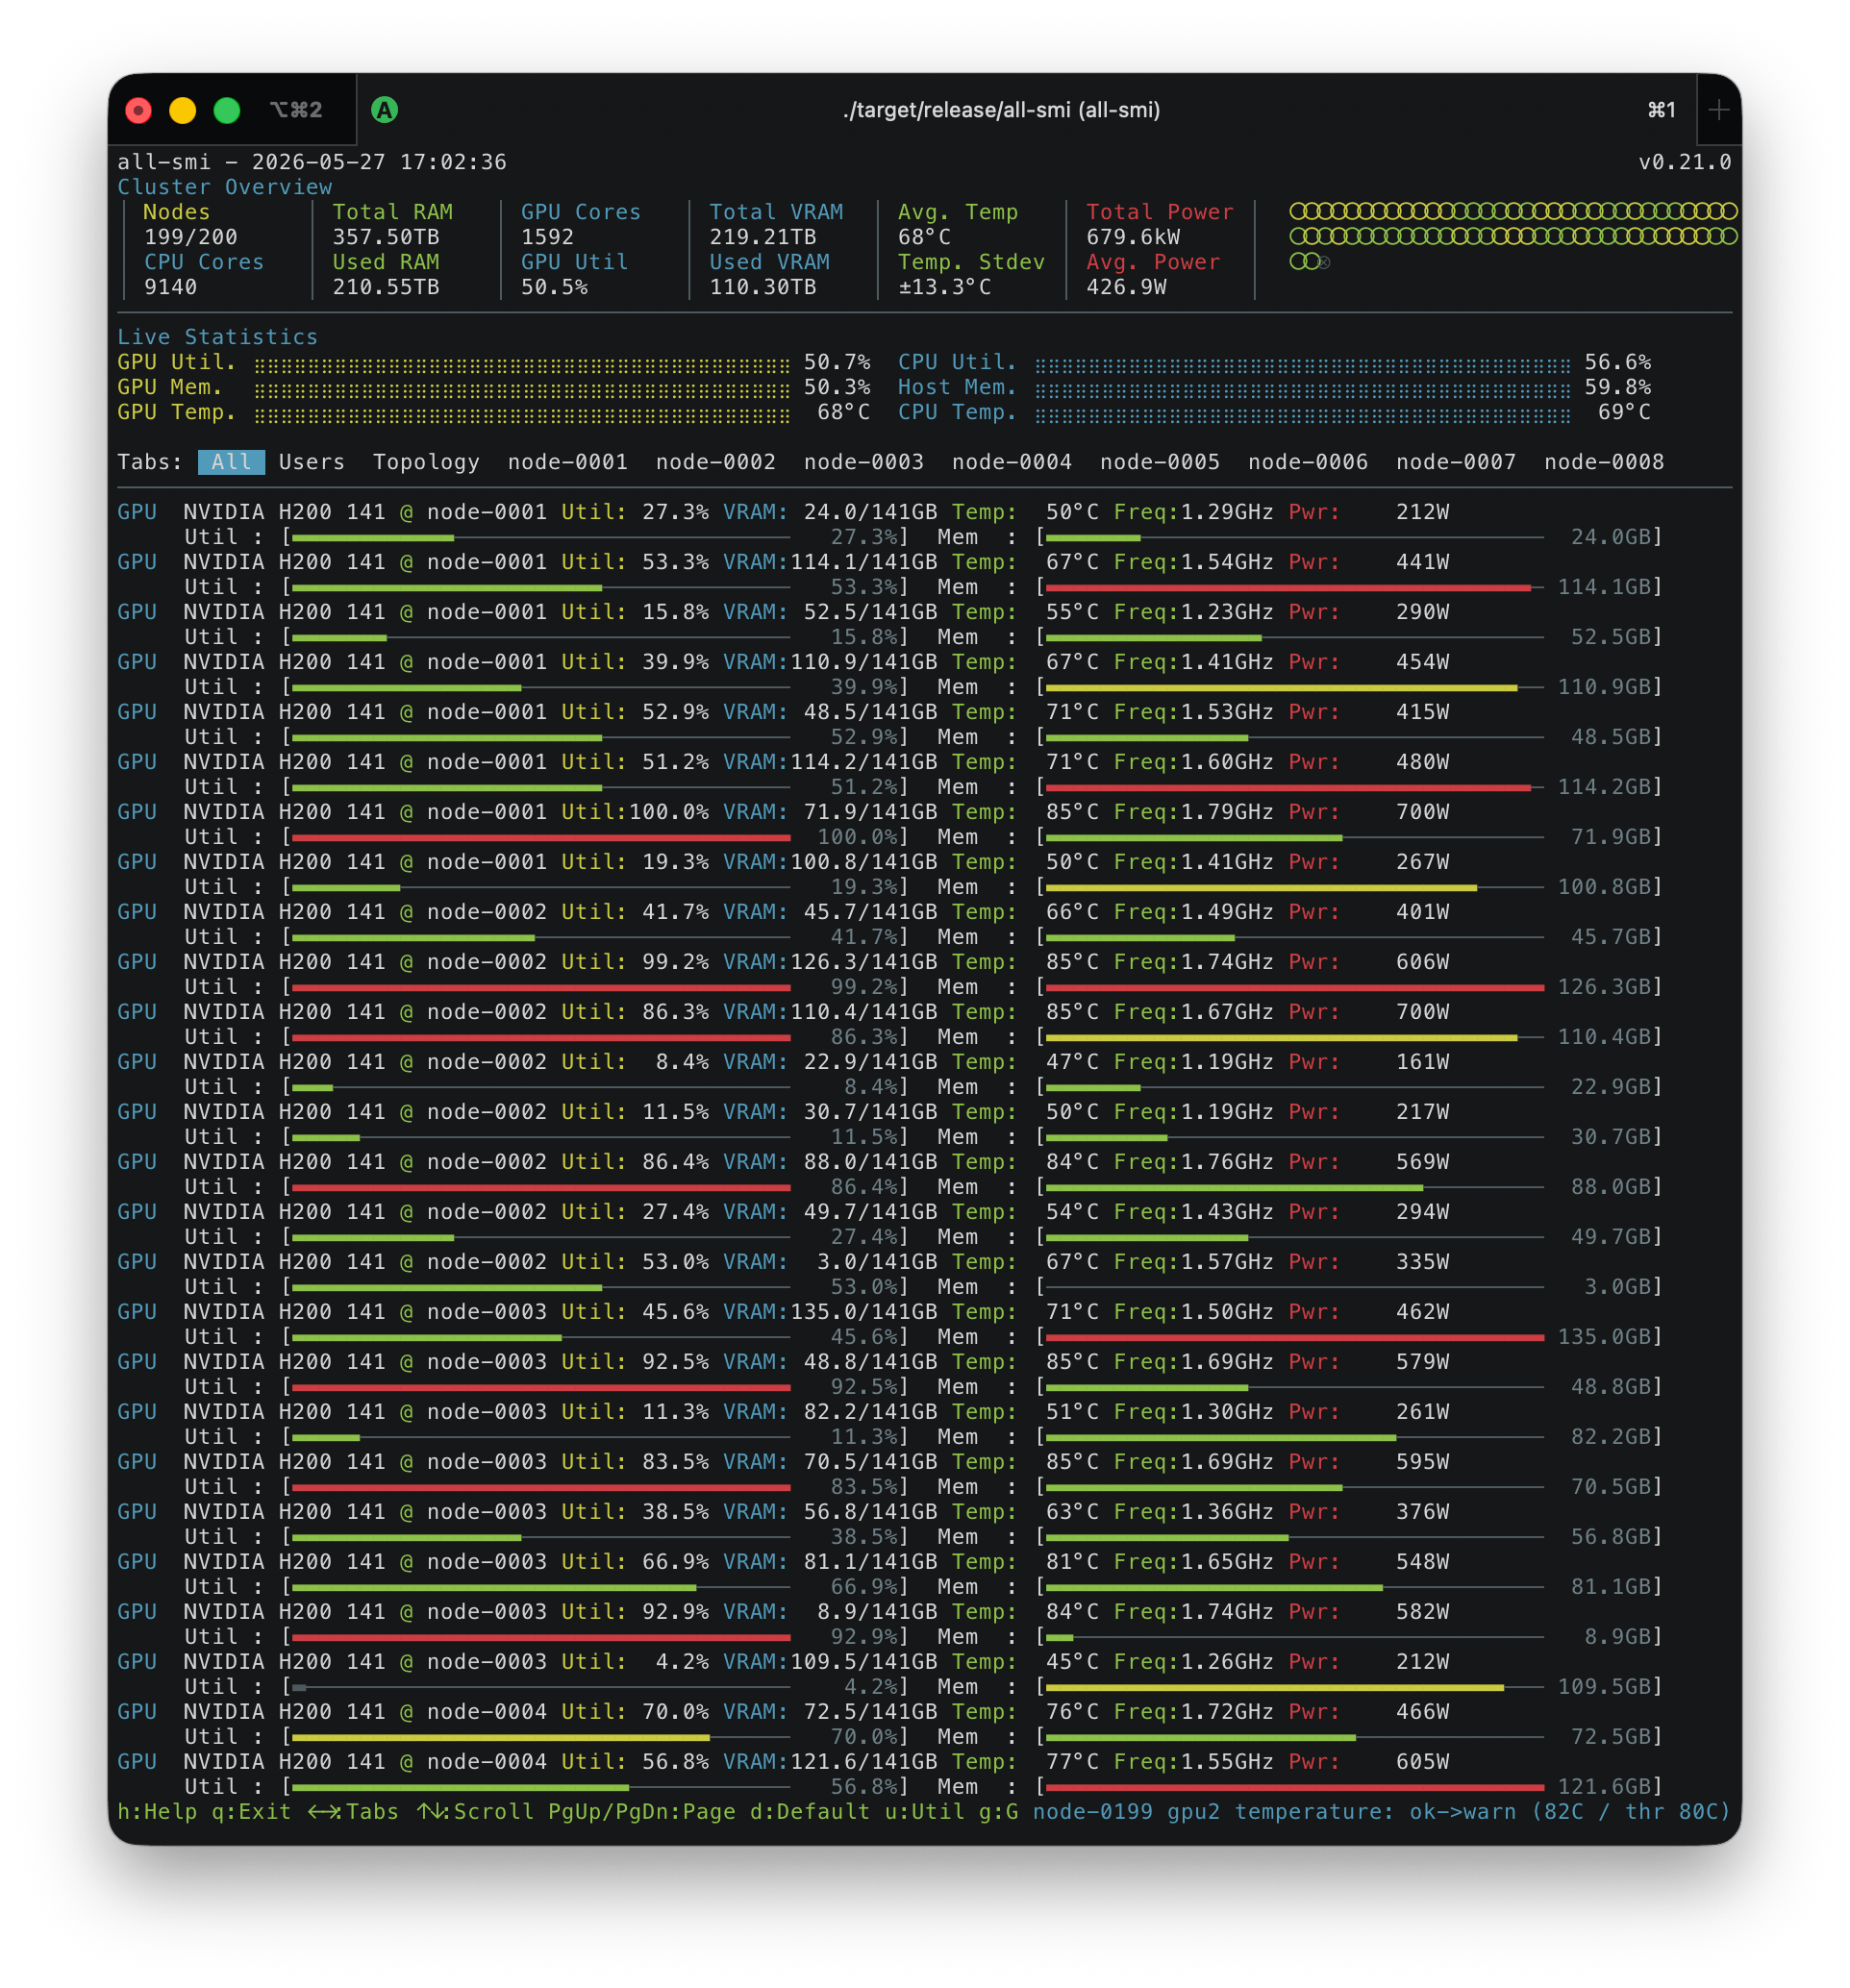Click the Total VRAM 219.21TB value
Image resolution: width=1850 pixels, height=1988 pixels.
point(763,237)
